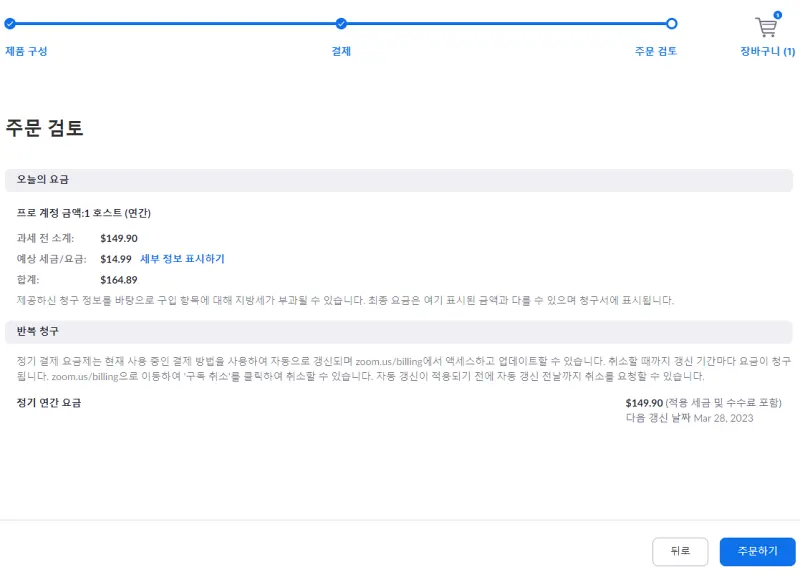Click the checkmark icon above 제품 구성

[12, 23]
